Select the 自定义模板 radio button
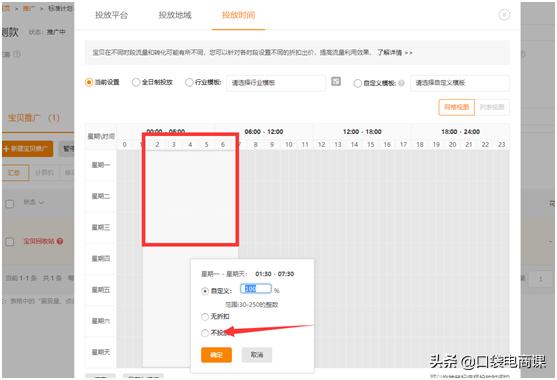 357,83
